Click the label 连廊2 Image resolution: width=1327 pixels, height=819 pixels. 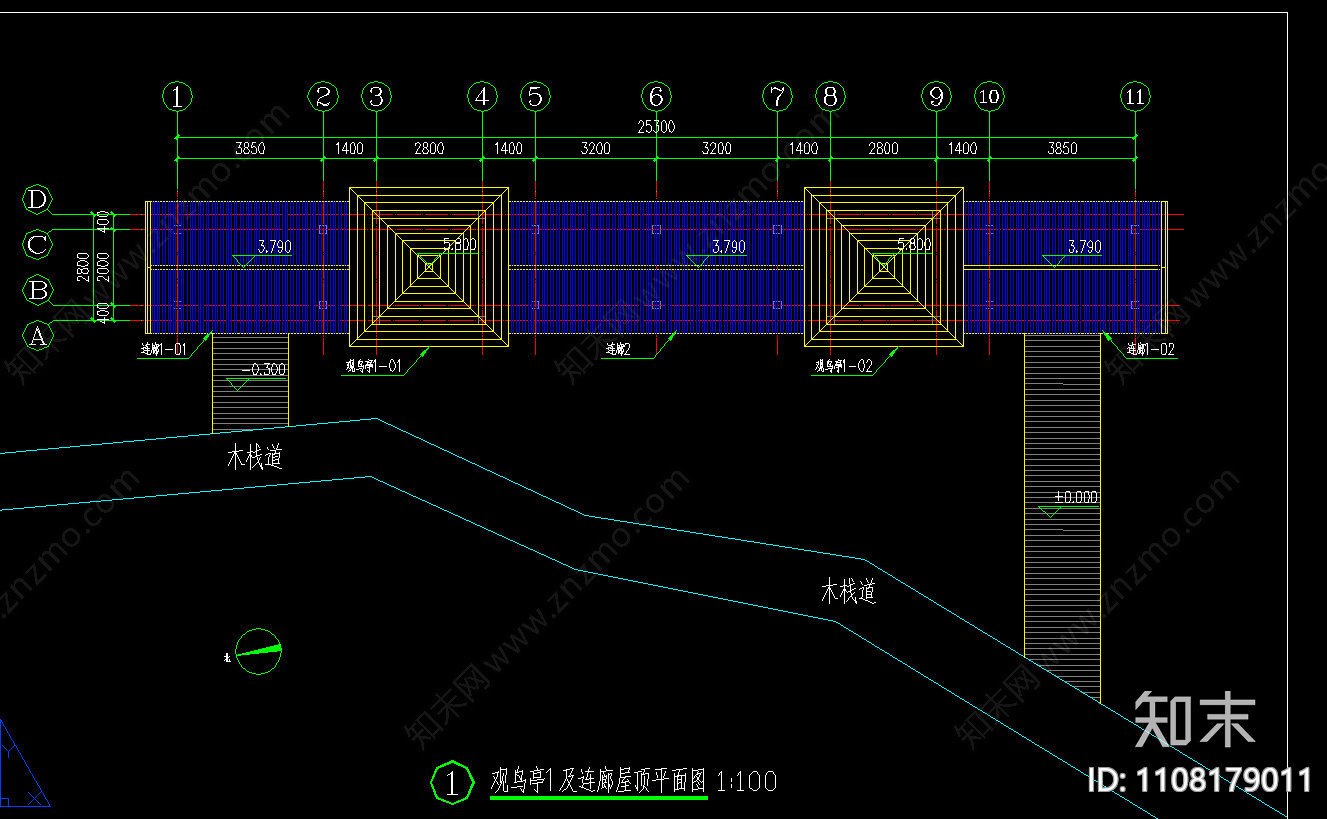(617, 350)
